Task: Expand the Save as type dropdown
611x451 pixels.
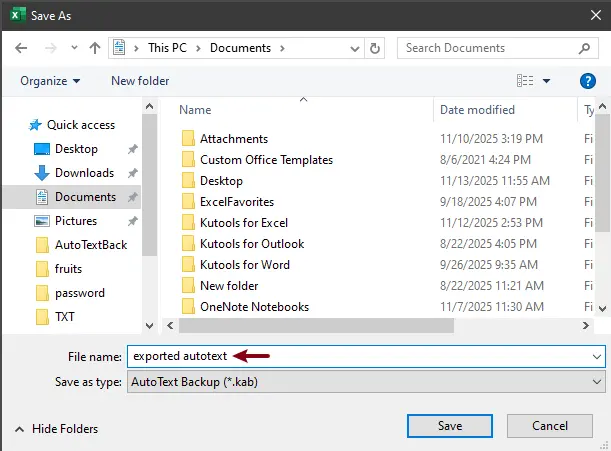Action: [597, 382]
